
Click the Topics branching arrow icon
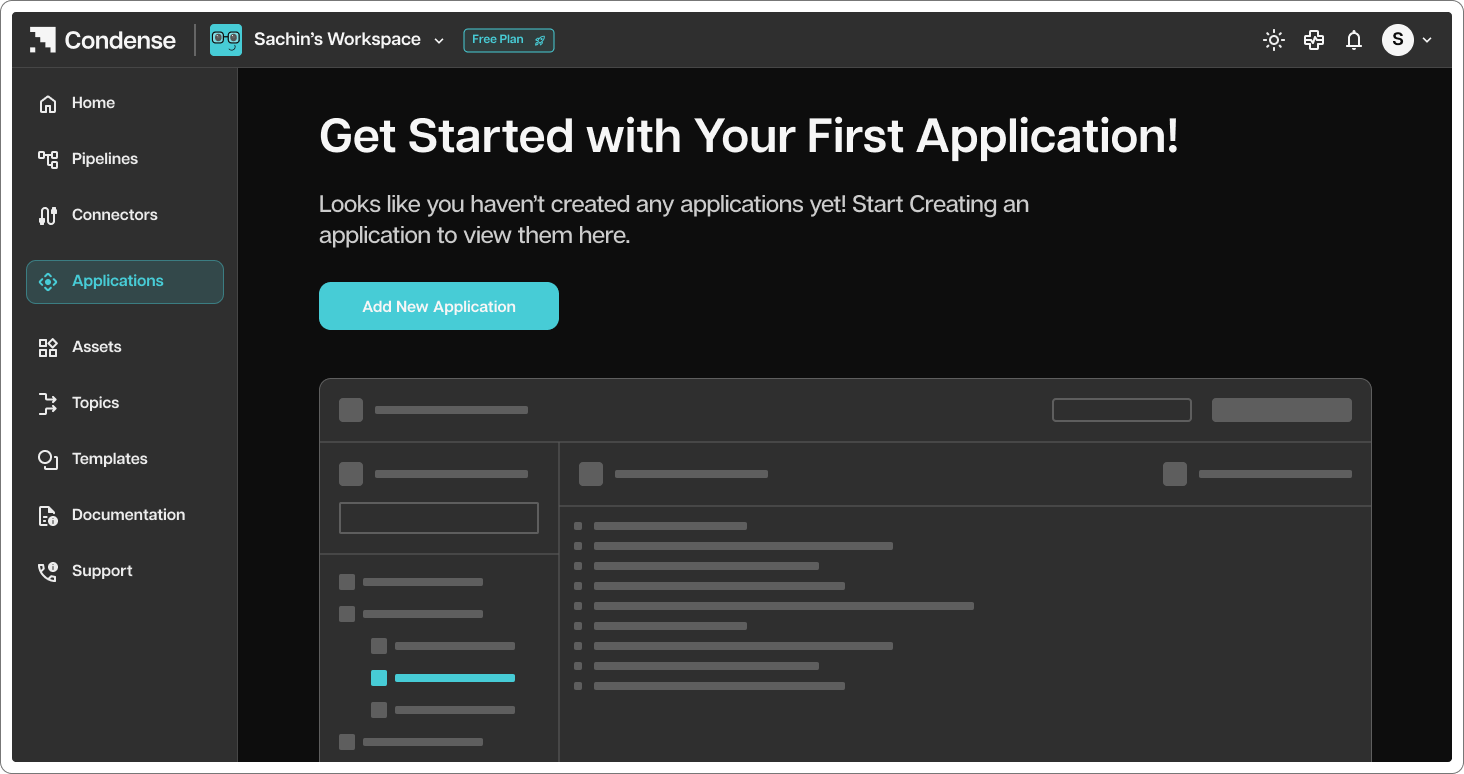pos(48,403)
